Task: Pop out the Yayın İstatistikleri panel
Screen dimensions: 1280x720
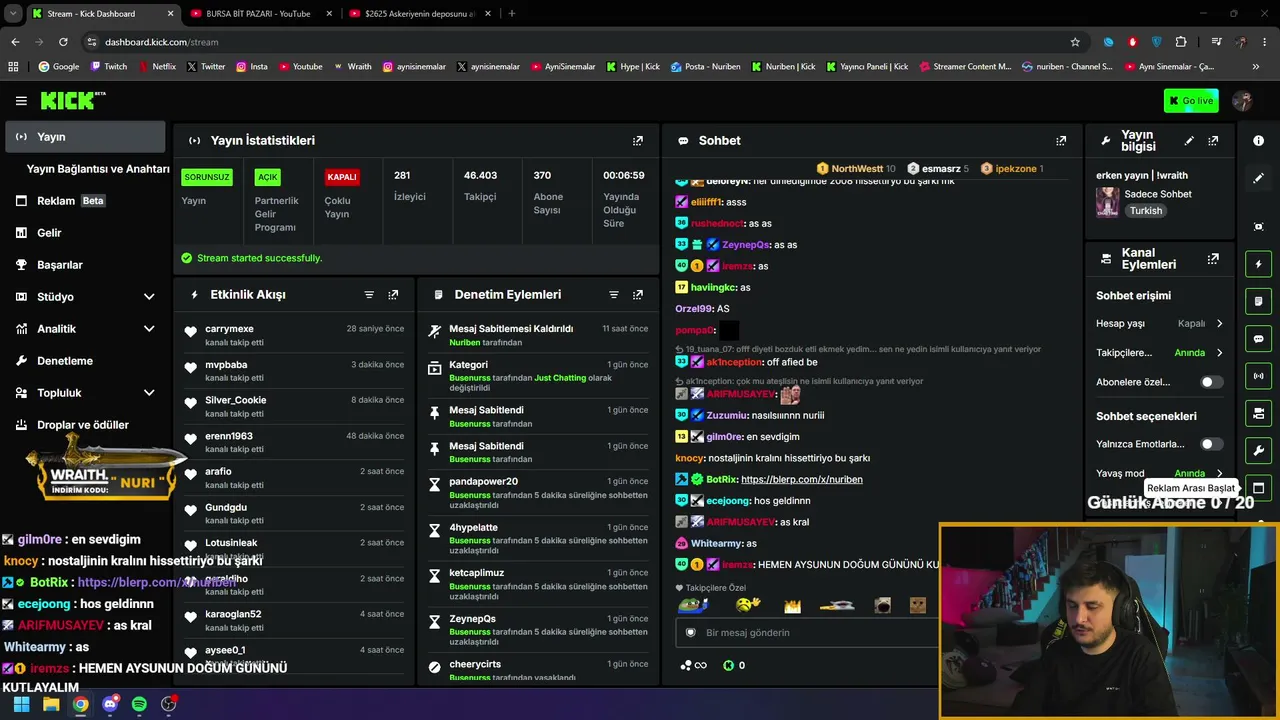Action: tap(638, 141)
